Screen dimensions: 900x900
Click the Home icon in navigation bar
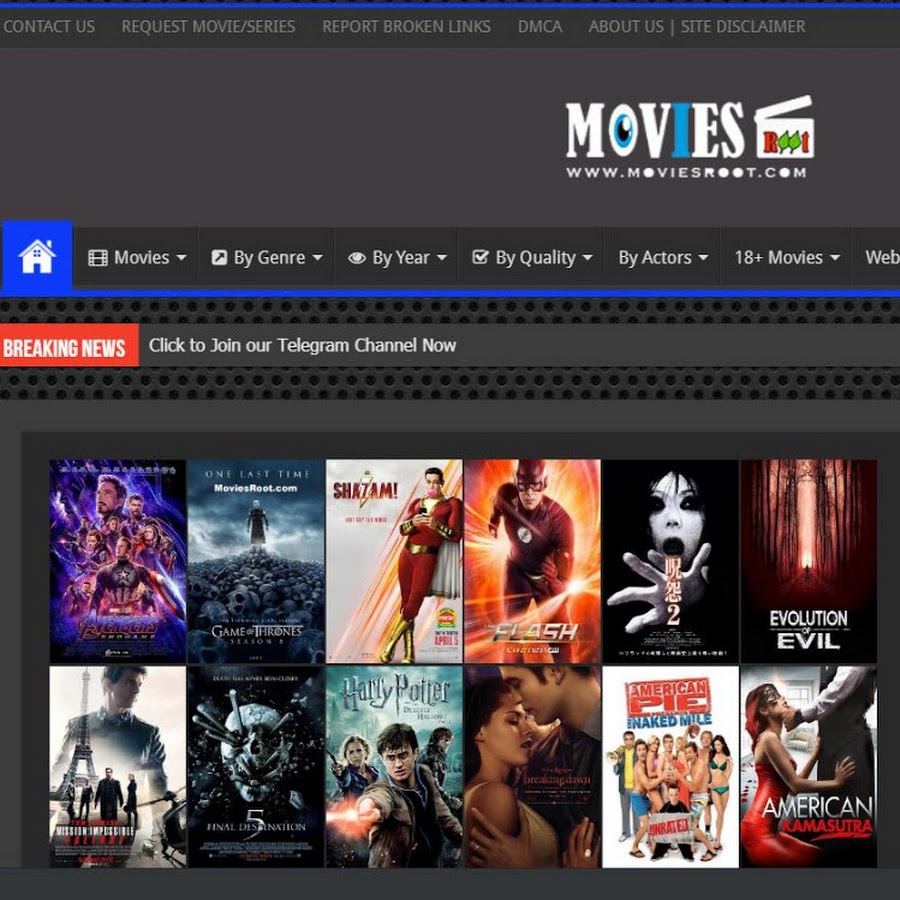click(x=37, y=257)
